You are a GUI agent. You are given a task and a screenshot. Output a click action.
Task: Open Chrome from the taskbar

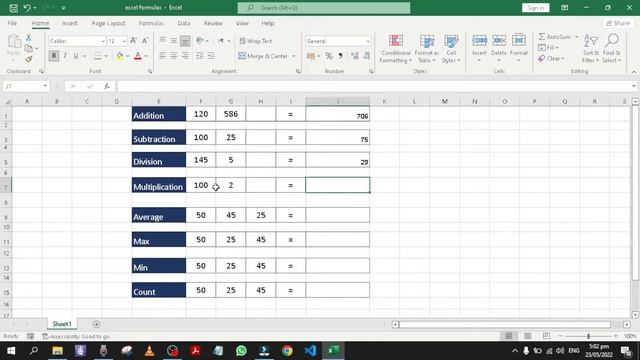(x=287, y=351)
